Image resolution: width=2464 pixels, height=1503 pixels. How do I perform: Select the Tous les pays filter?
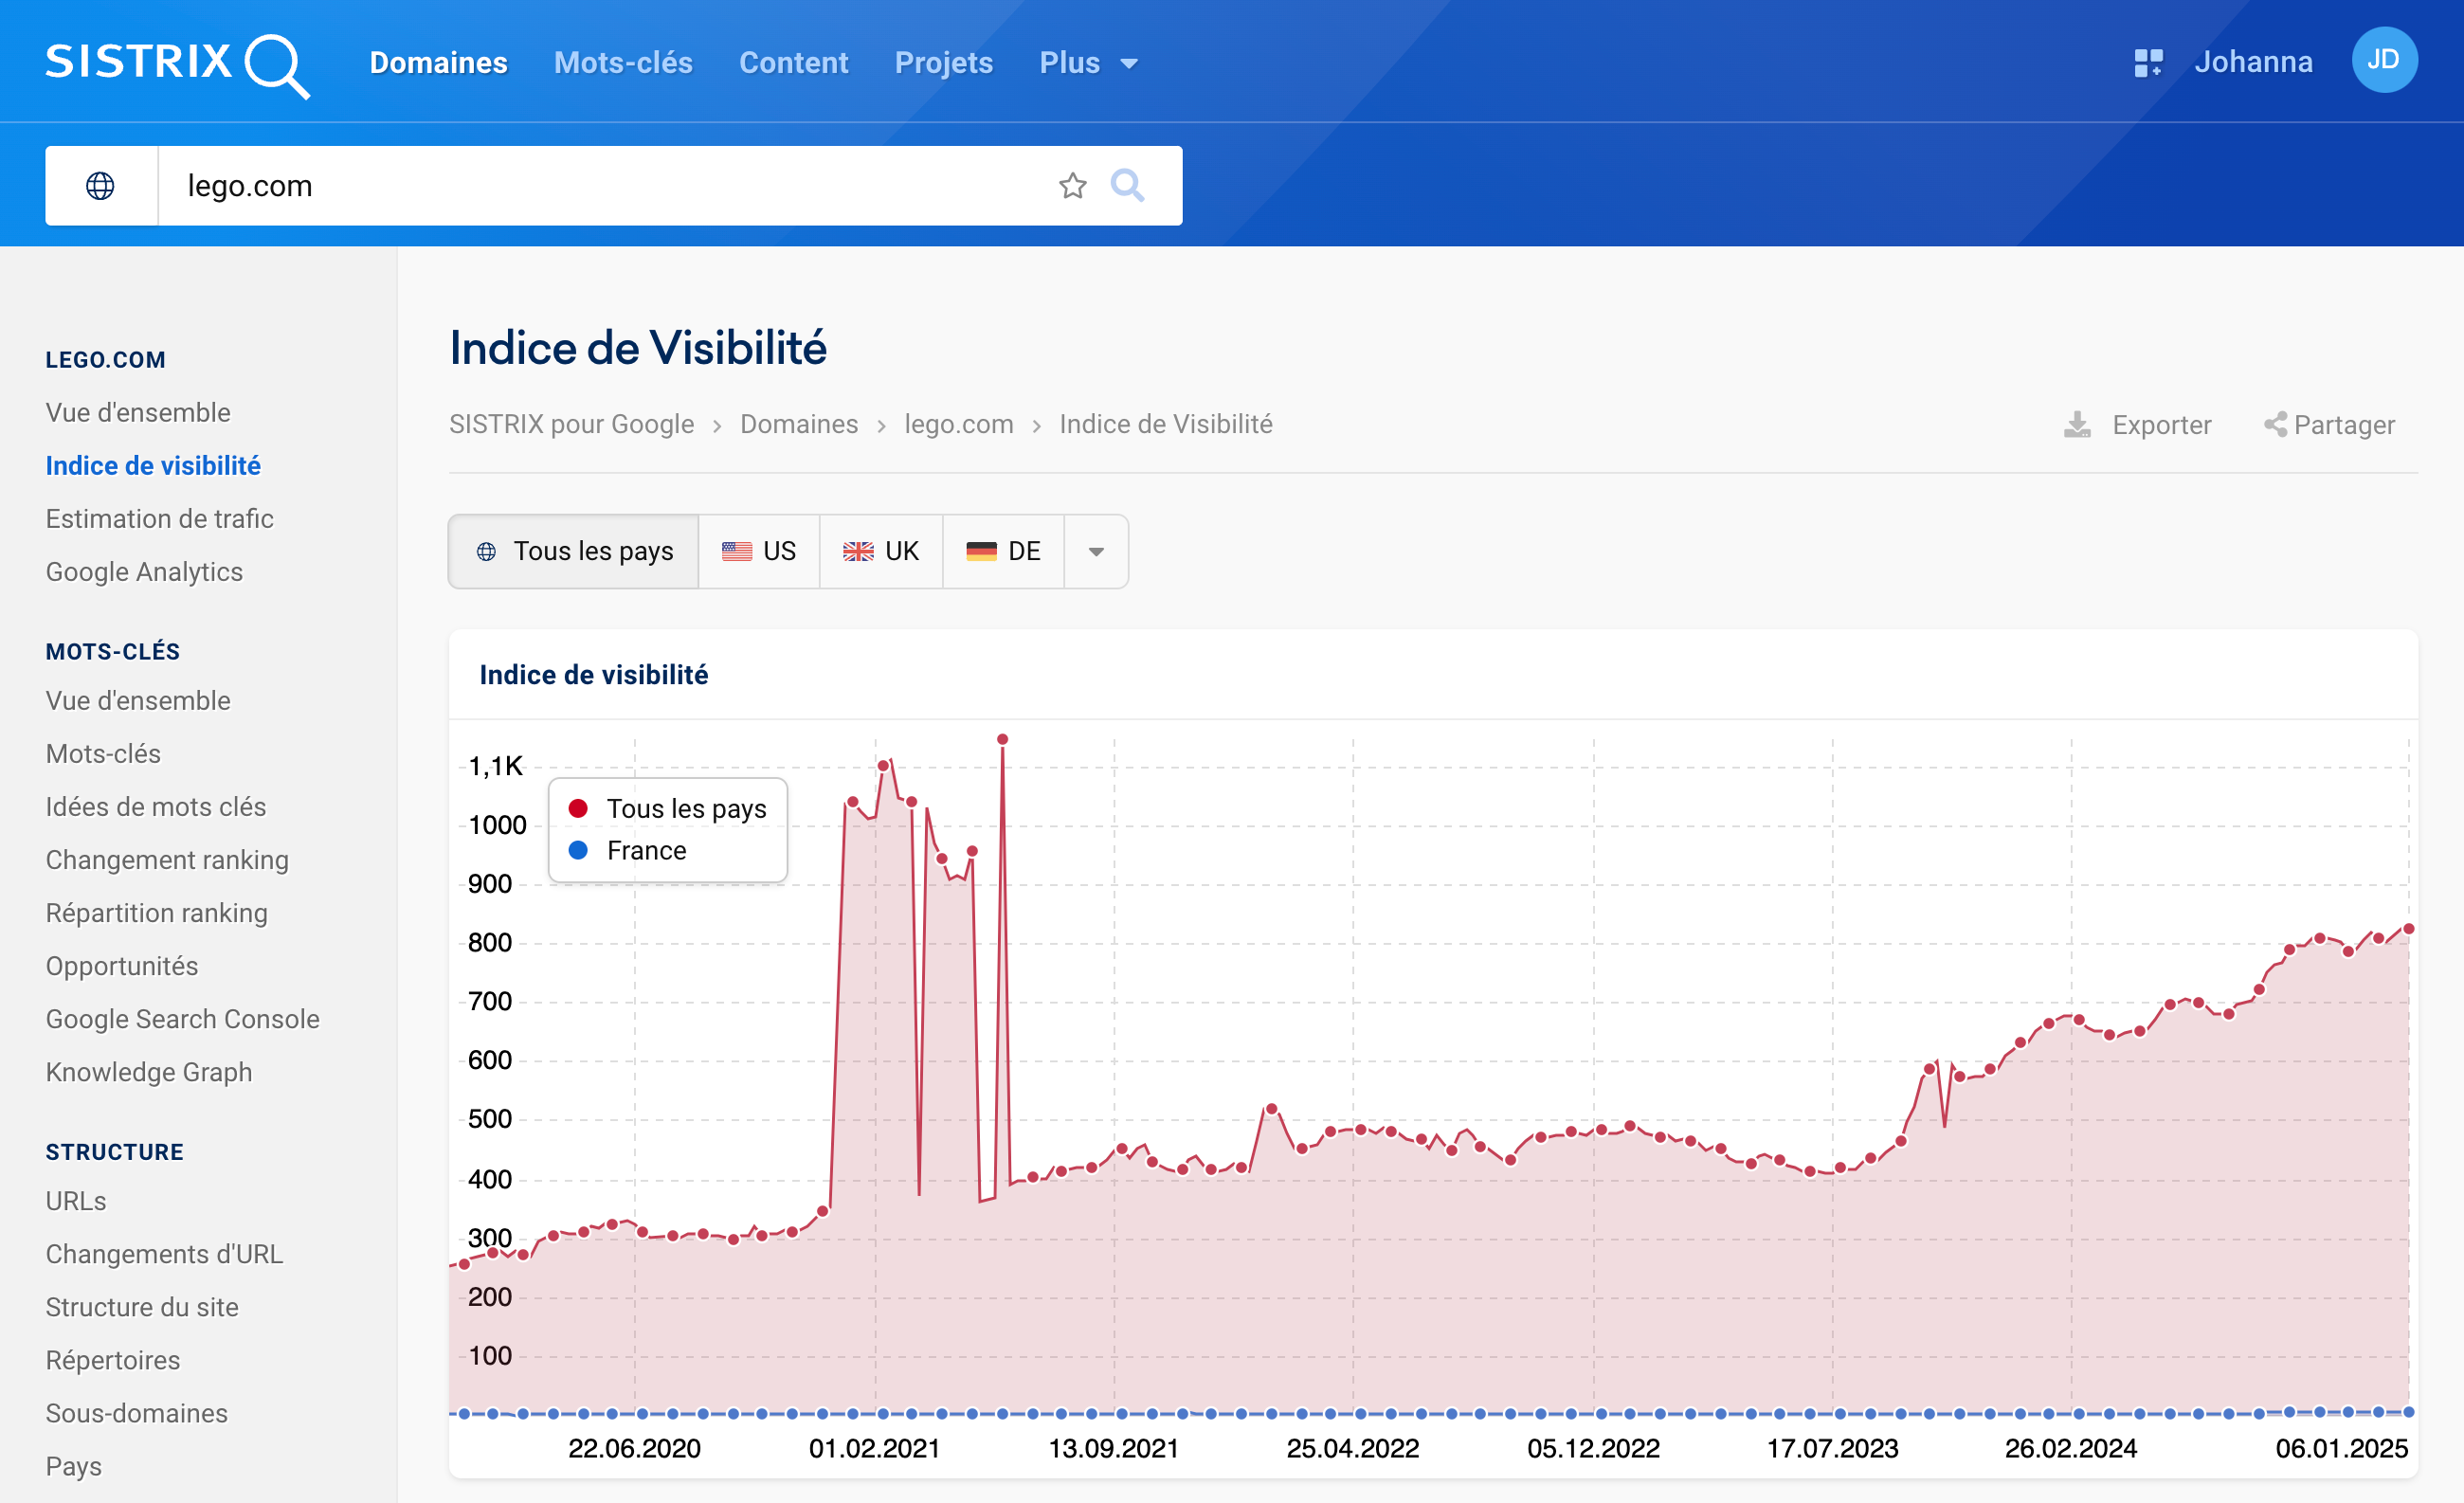click(x=574, y=552)
